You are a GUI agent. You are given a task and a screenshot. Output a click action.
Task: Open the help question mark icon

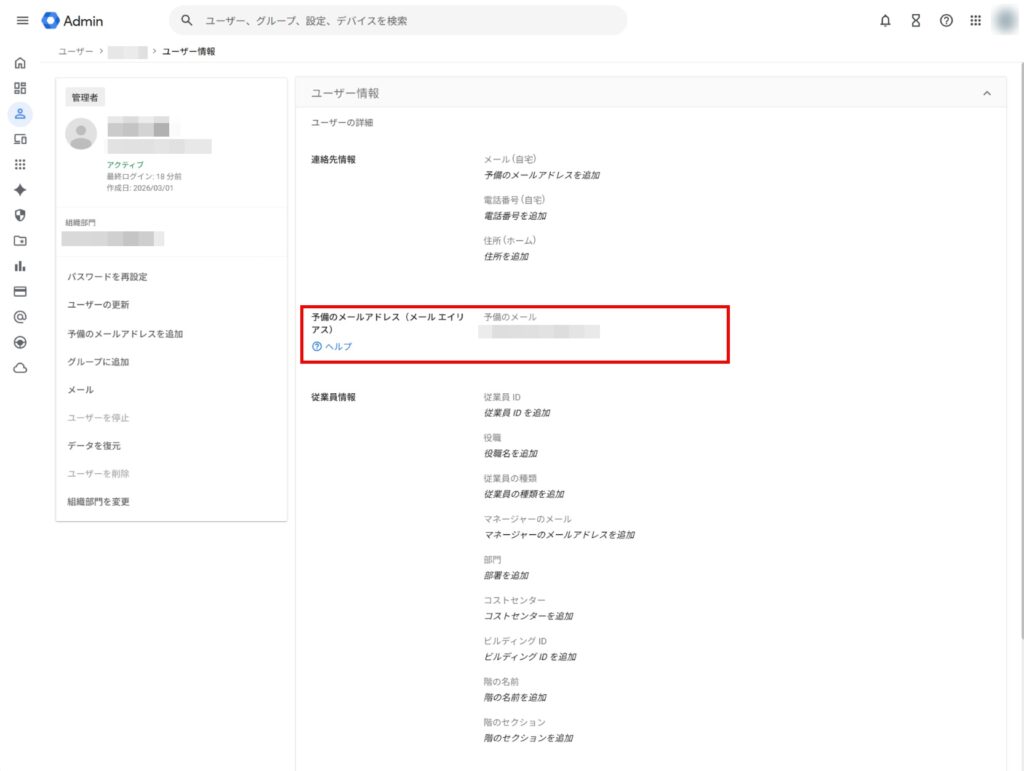point(944,20)
